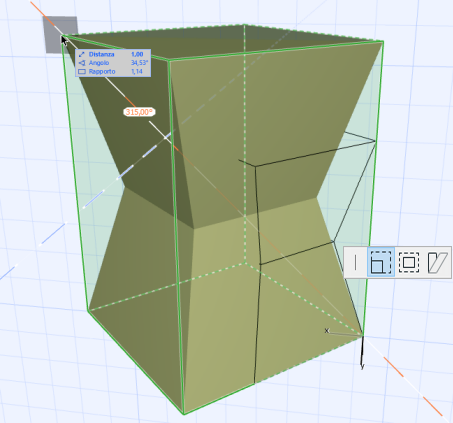This screenshot has height=423, width=453.
Task: Click the x axis label of the origin marker
Action: point(327,330)
